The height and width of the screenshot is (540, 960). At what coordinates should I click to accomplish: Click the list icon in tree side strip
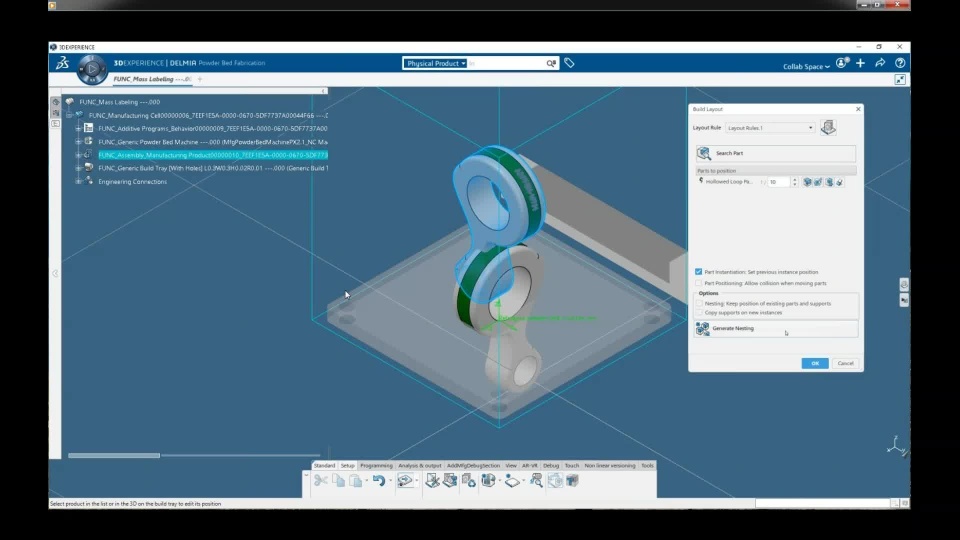pos(55,124)
